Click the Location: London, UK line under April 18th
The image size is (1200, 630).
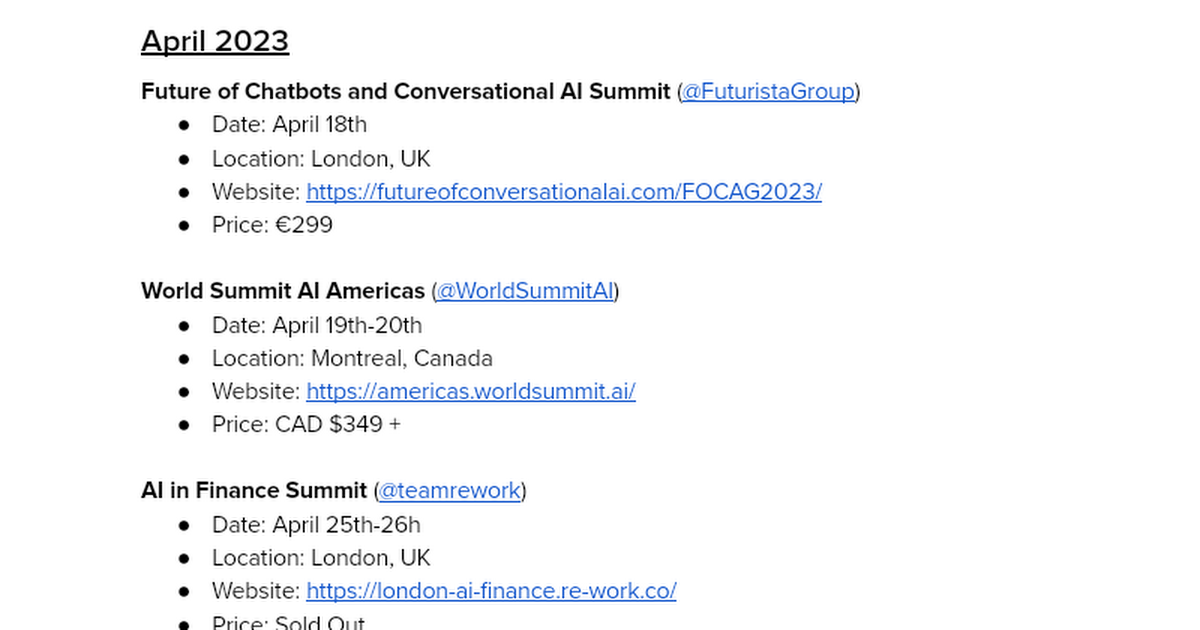click(x=321, y=159)
